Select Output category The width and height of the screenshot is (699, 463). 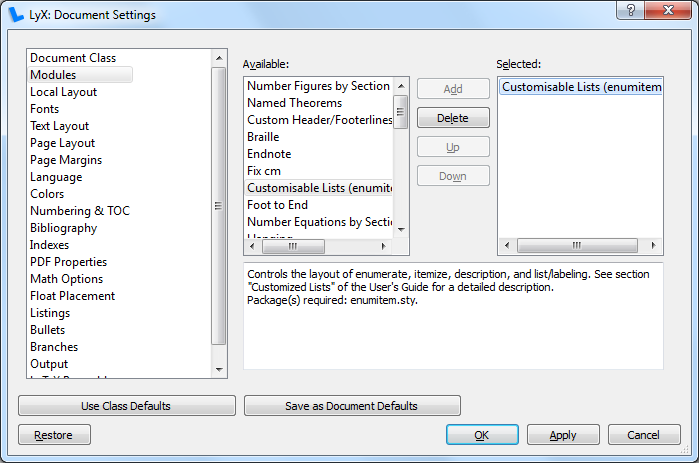49,364
